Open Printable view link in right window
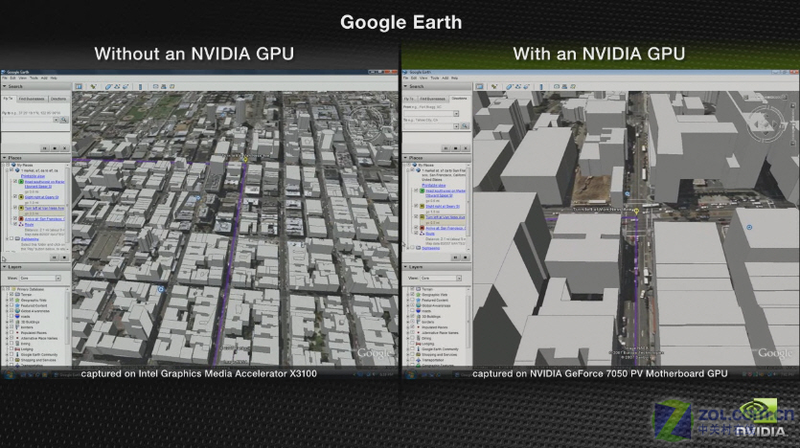800x448 pixels. pos(434,185)
